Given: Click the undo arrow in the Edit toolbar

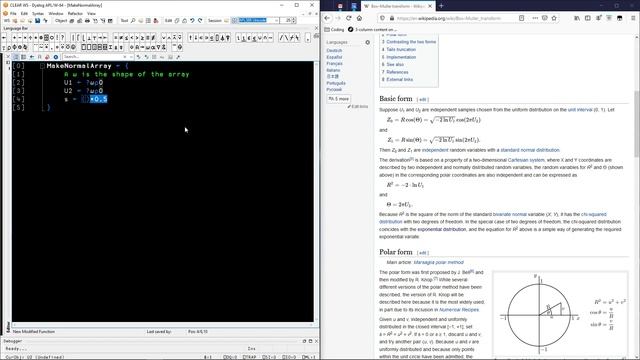Looking at the screenshot, I should pos(192,20).
